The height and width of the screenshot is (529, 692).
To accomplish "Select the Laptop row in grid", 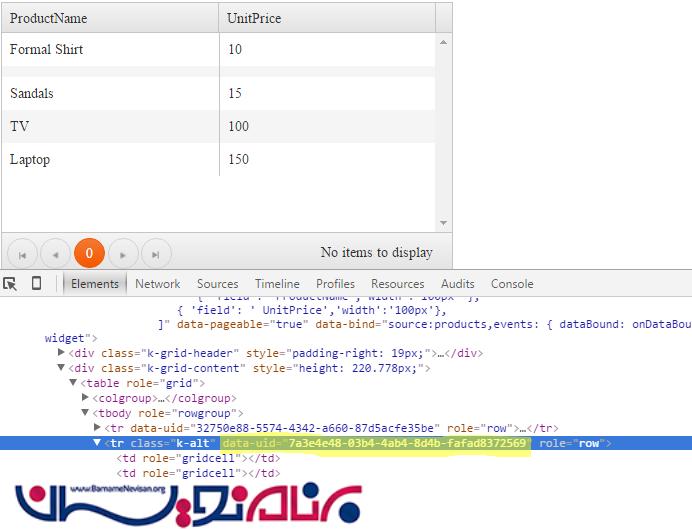I will coord(110,160).
